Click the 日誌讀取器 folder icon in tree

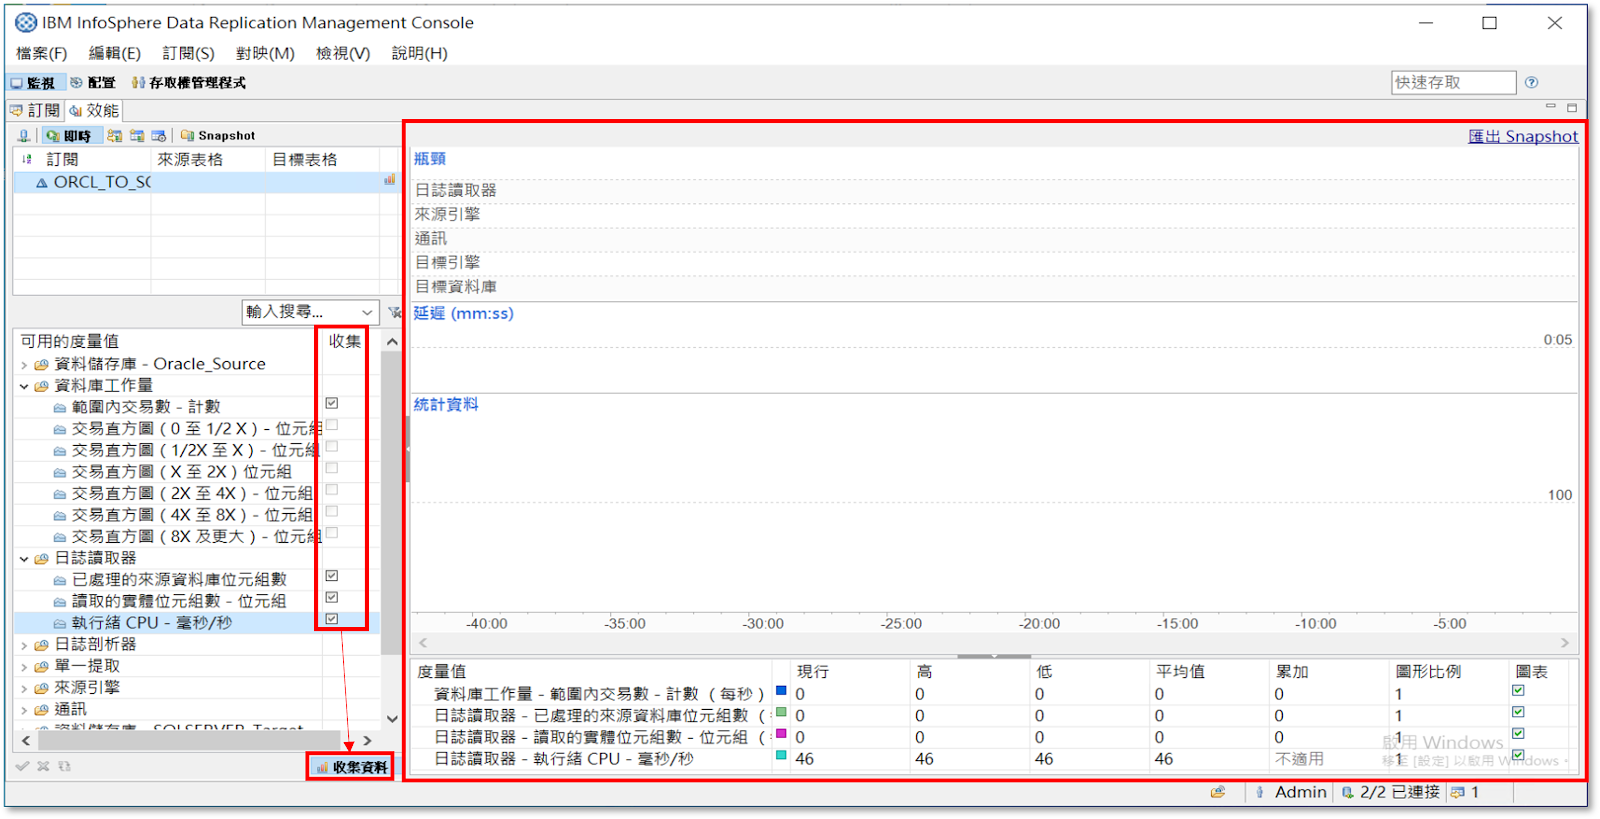[41, 559]
